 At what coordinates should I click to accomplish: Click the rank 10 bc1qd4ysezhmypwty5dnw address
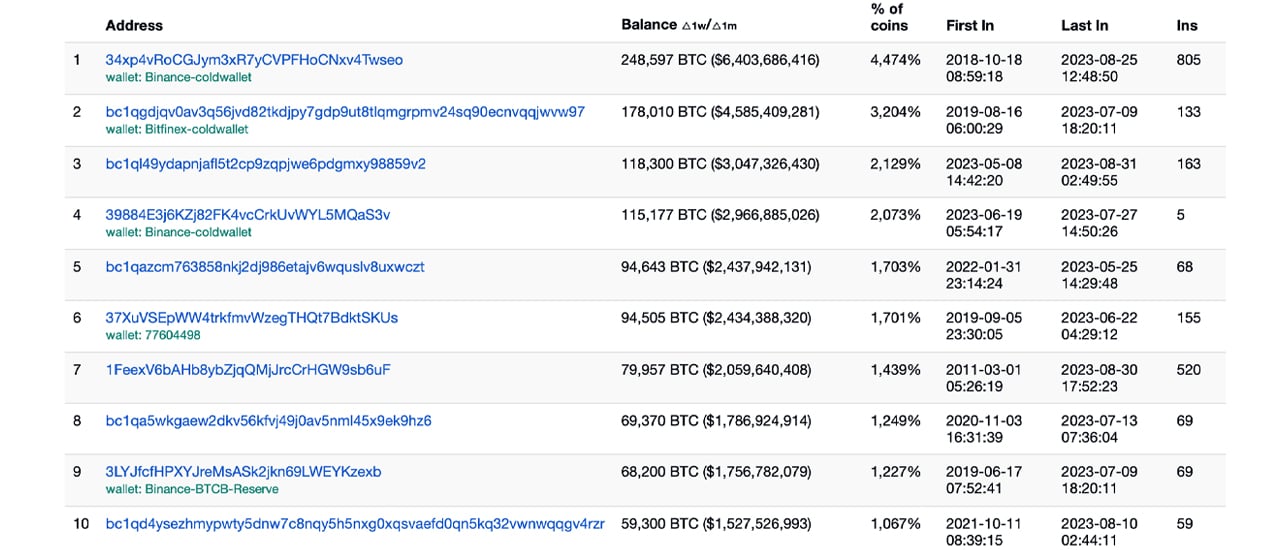[x=355, y=524]
